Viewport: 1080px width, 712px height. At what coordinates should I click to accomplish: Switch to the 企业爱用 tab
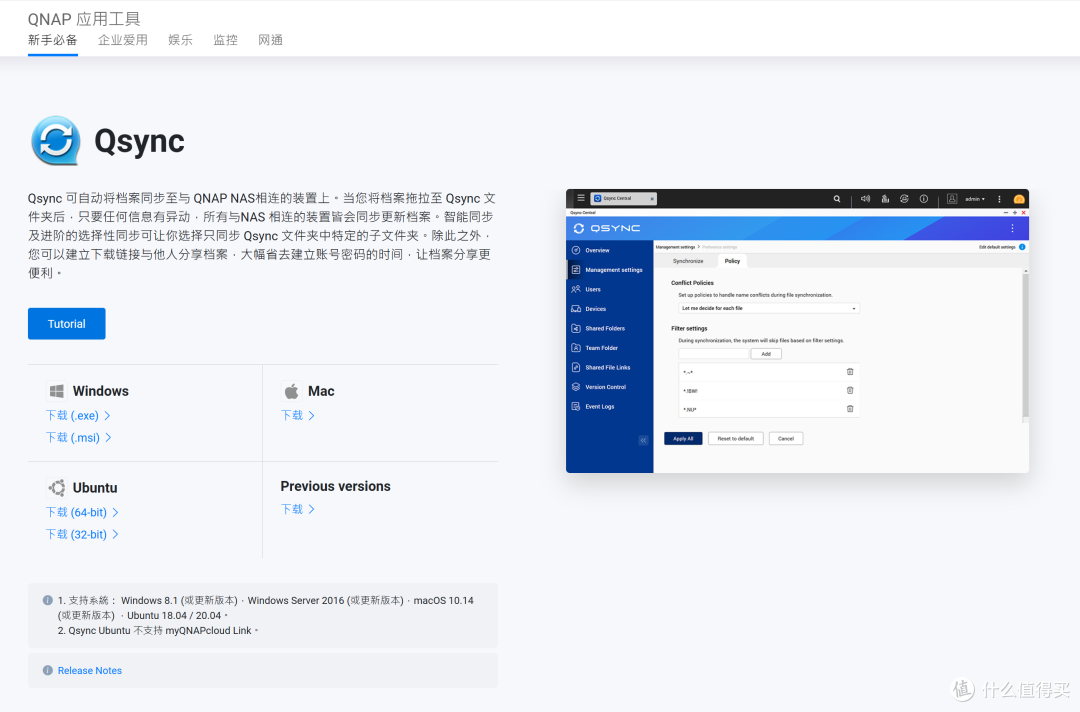[x=123, y=40]
